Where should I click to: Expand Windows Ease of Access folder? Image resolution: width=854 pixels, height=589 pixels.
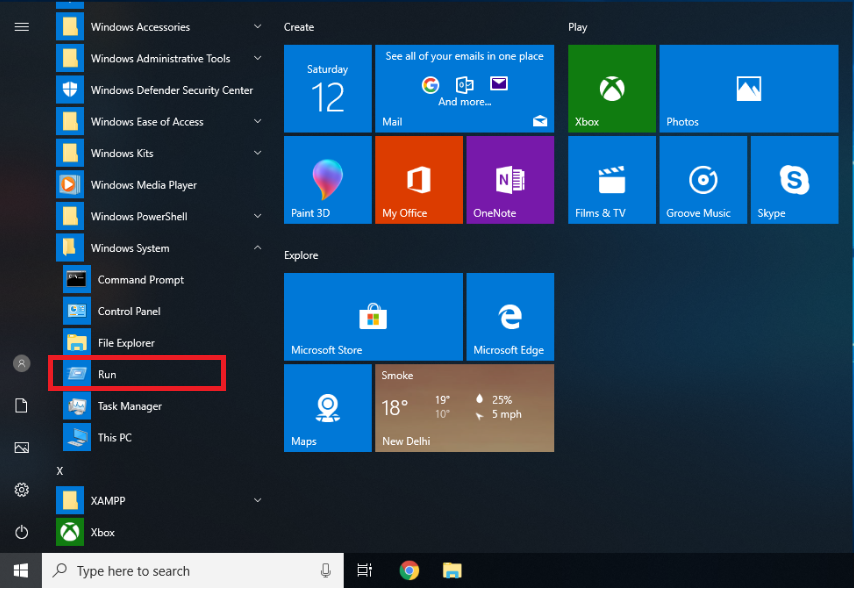[x=159, y=122]
